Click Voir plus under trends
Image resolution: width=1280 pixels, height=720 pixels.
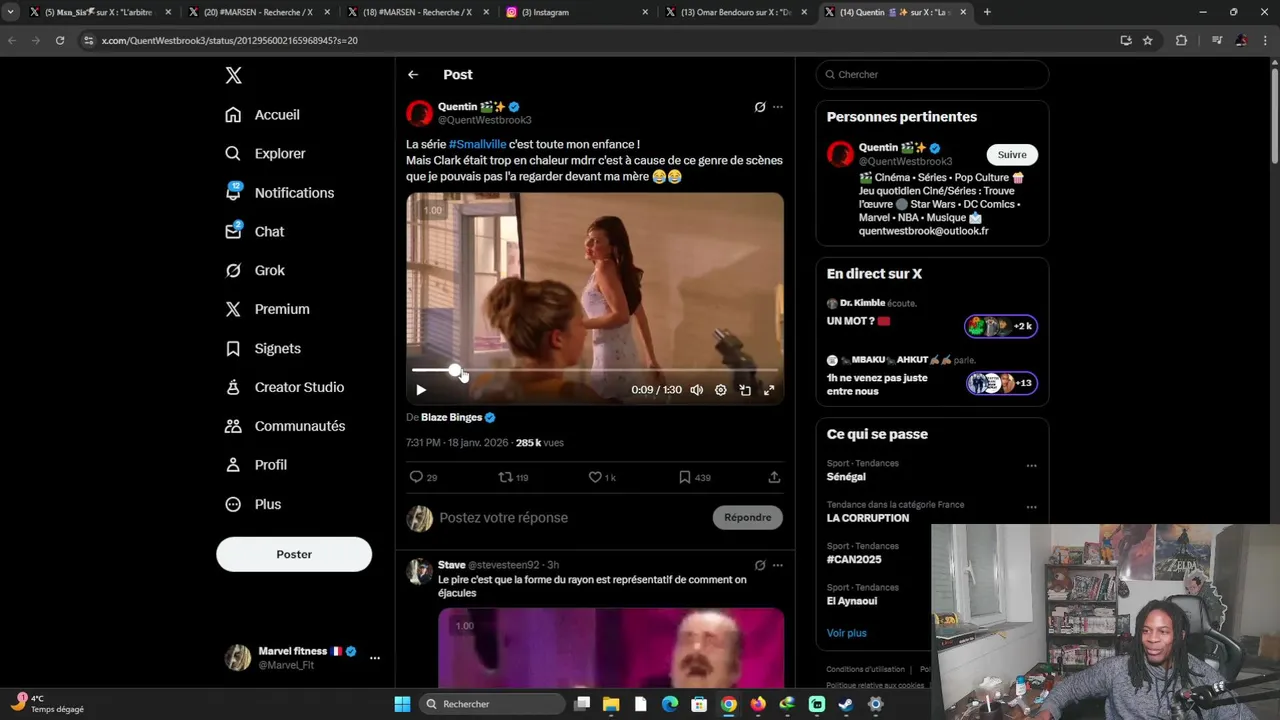coord(847,633)
